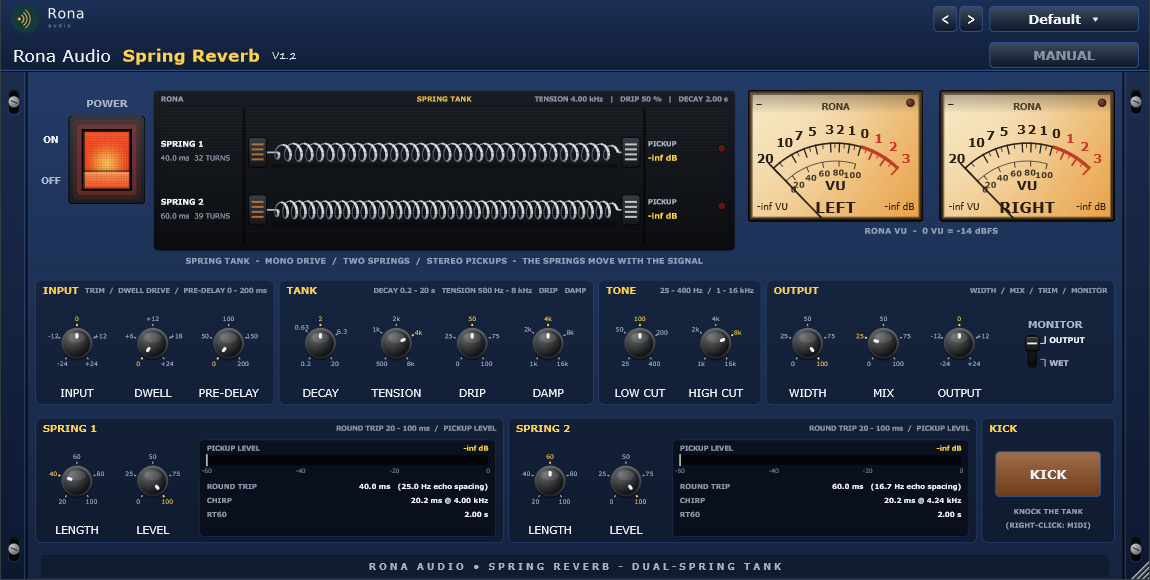Click '40.0 ms 32 TURNS' spring info
The width and height of the screenshot is (1150, 580).
[x=195, y=158]
